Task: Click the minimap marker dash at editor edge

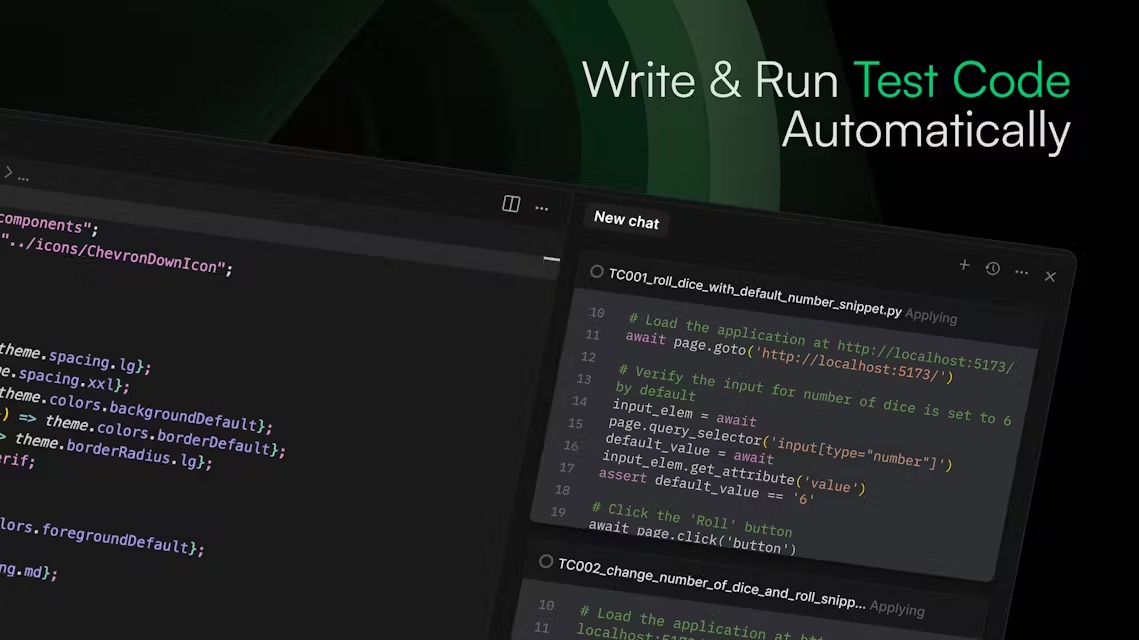Action: pyautogui.click(x=551, y=259)
